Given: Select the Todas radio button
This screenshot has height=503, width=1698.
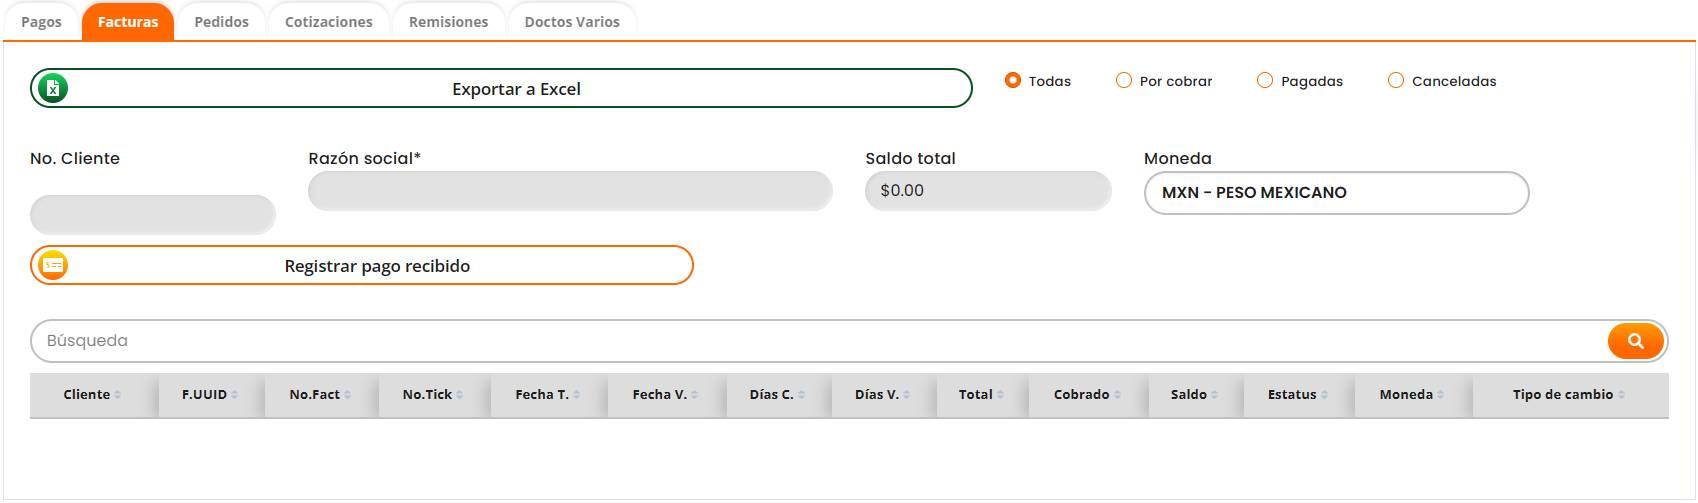Looking at the screenshot, I should tap(1013, 81).
